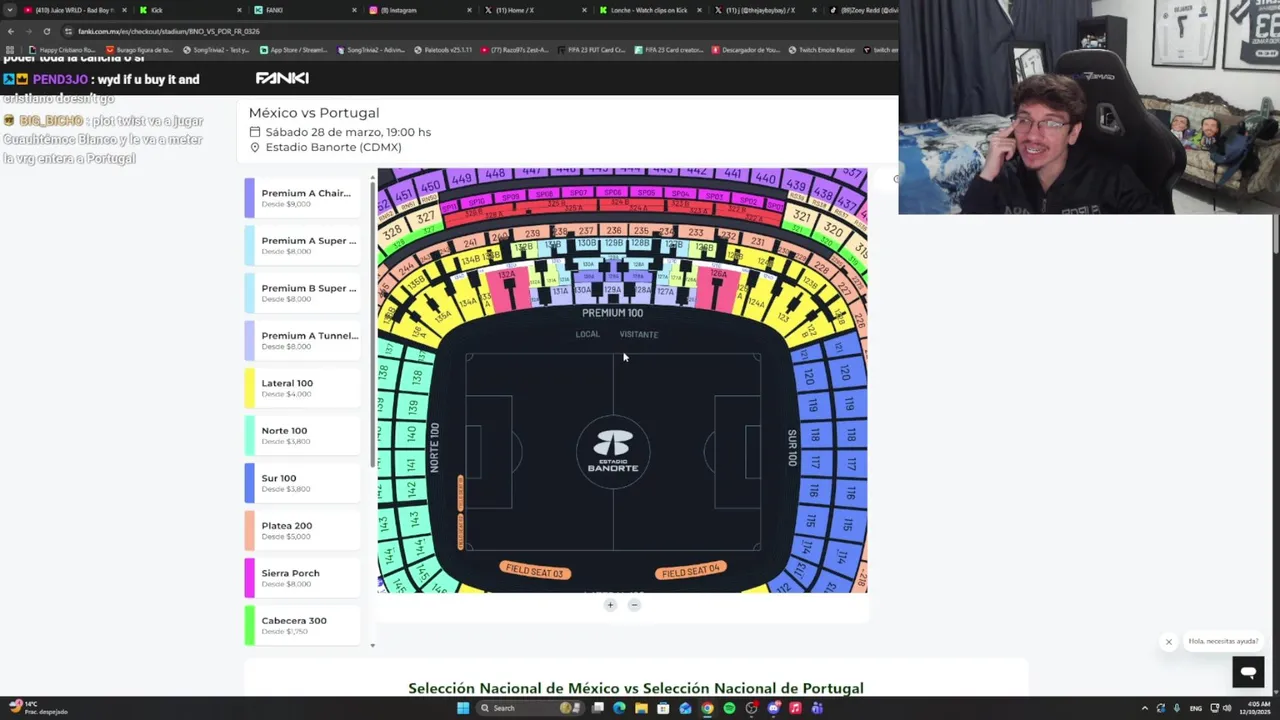The image size is (1280, 720).
Task: Open Discord from taskbar
Action: (774, 708)
